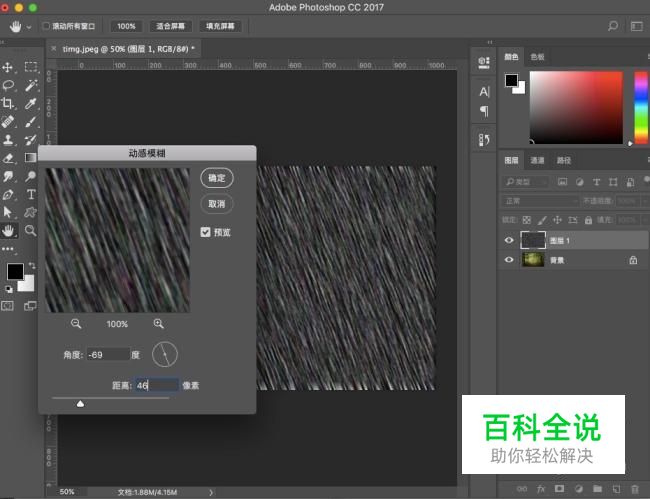Select the Magic Wand tool
This screenshot has height=499, width=650.
31,85
